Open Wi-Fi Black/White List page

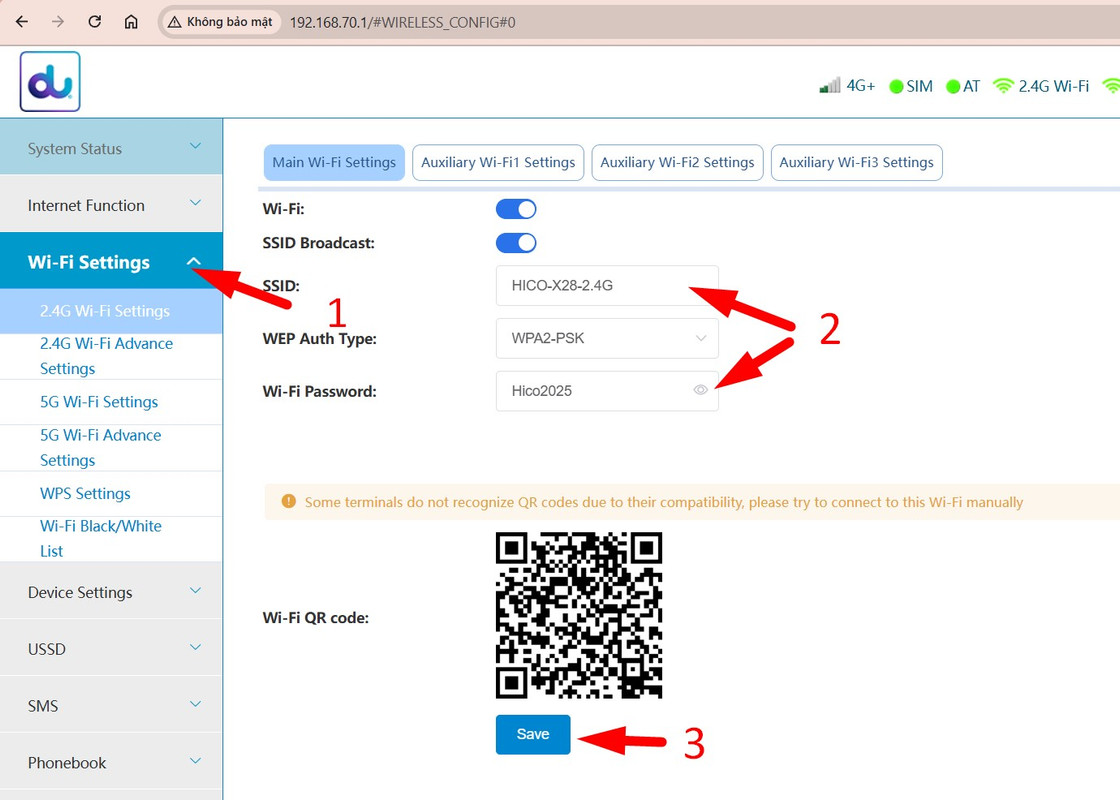111,539
